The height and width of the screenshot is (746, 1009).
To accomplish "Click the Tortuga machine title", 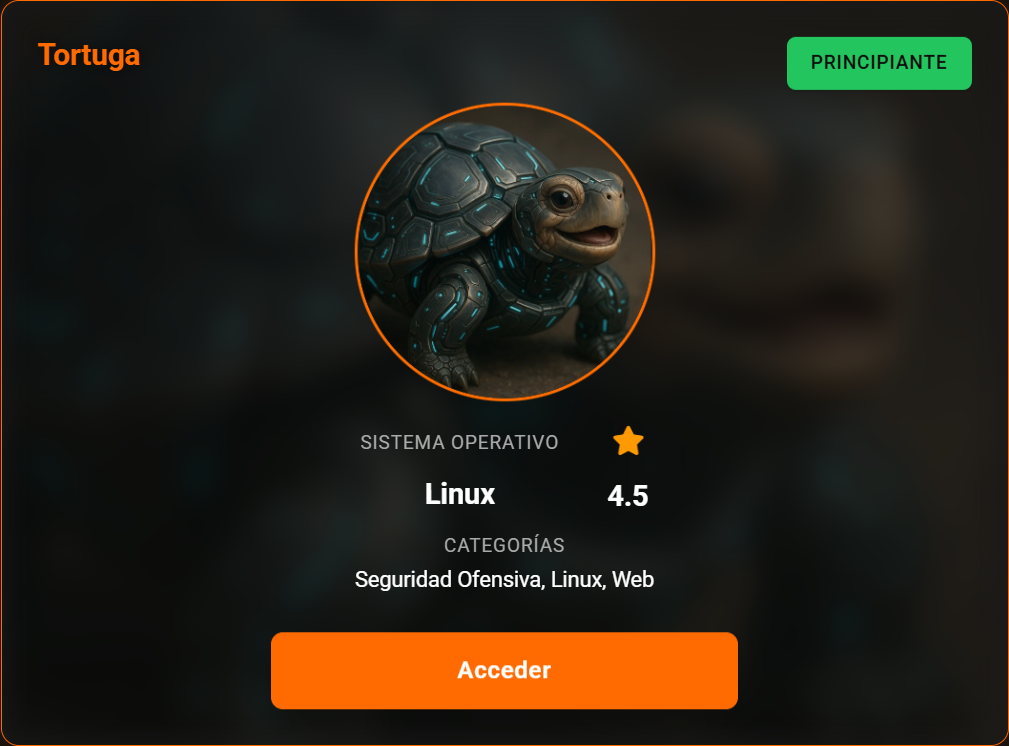I will 89,55.
